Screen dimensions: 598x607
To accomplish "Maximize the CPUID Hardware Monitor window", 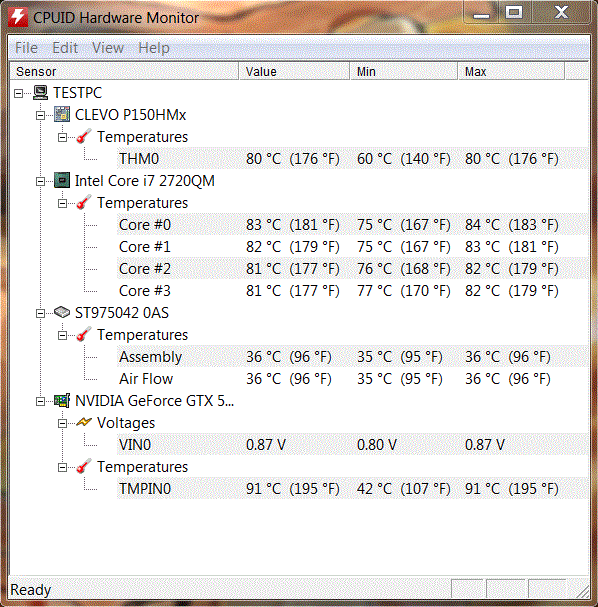I will tap(514, 13).
